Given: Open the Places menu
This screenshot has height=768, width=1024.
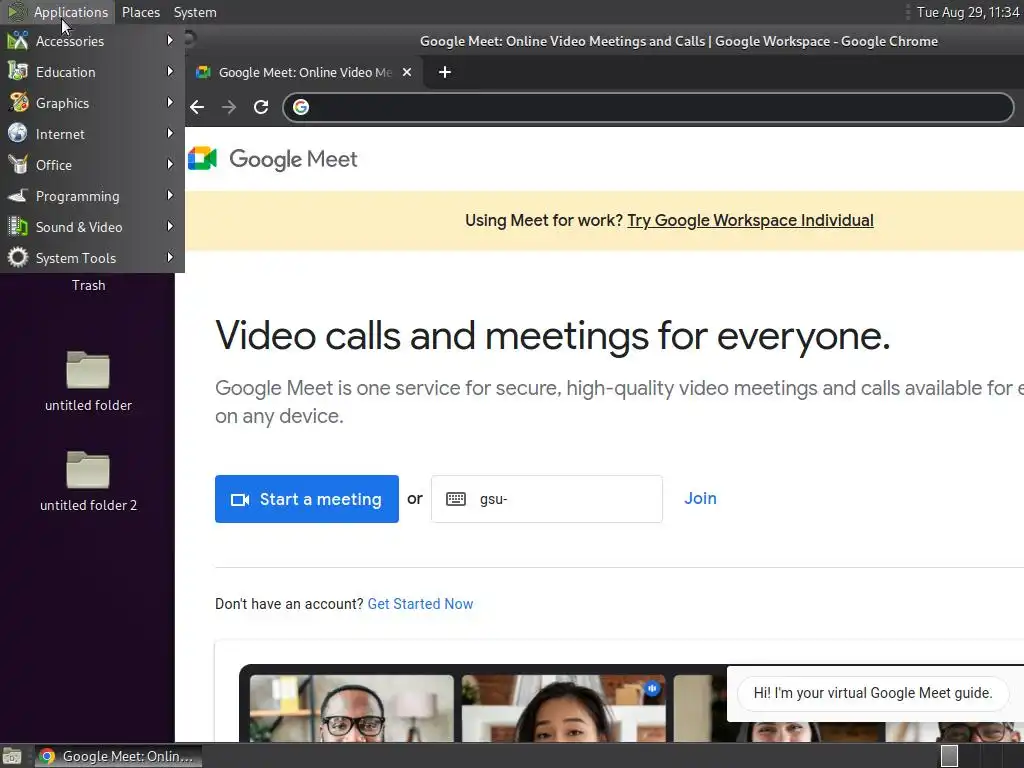Looking at the screenshot, I should coord(140,12).
